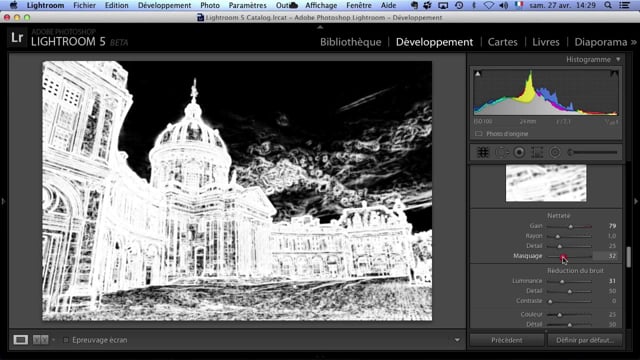Select the Crop Overlay grid tool

[x=483, y=152]
